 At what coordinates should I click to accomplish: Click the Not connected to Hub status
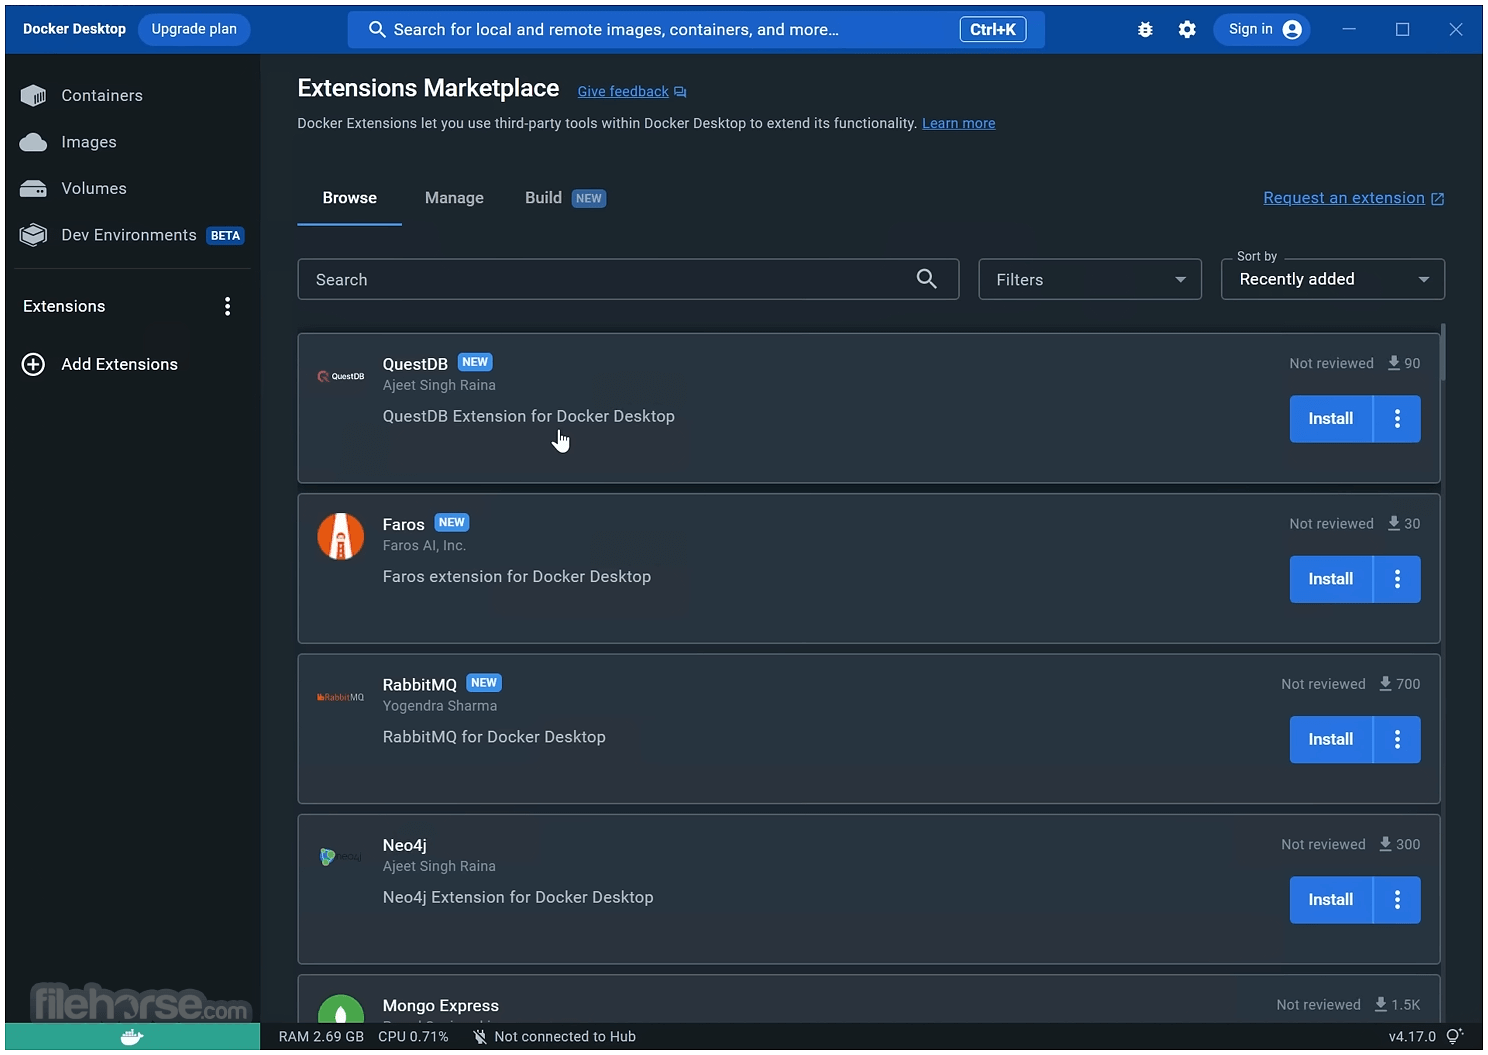(554, 1037)
